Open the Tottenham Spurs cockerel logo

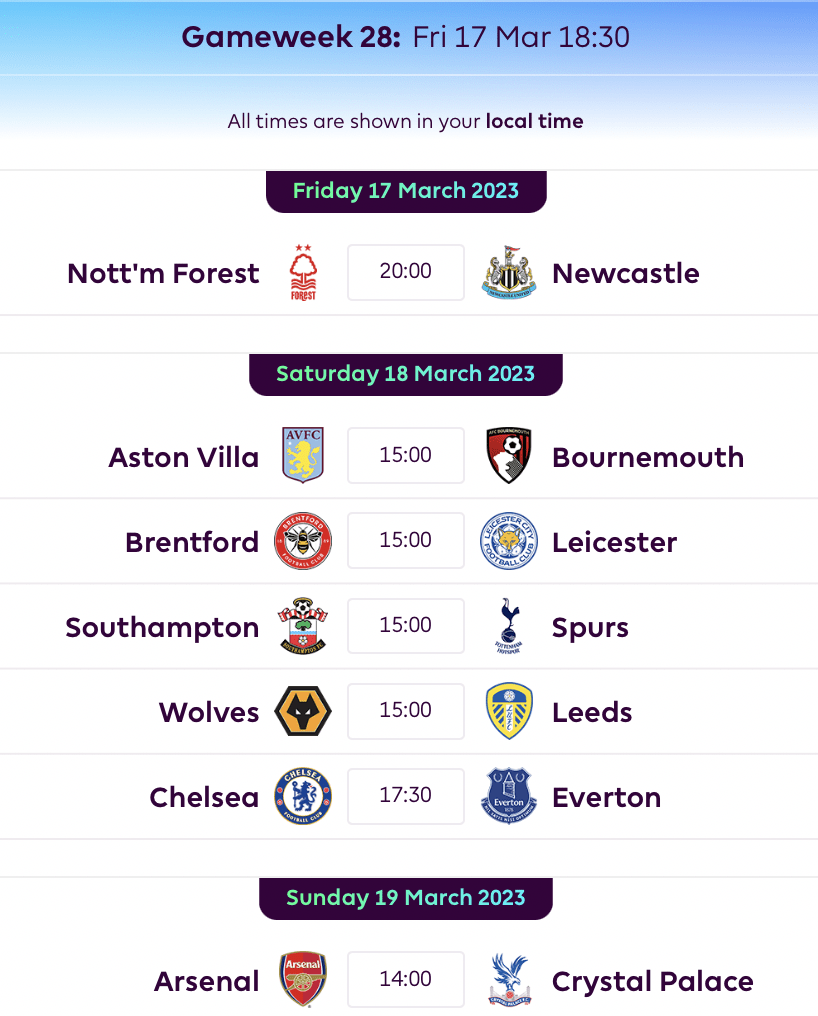click(x=509, y=625)
